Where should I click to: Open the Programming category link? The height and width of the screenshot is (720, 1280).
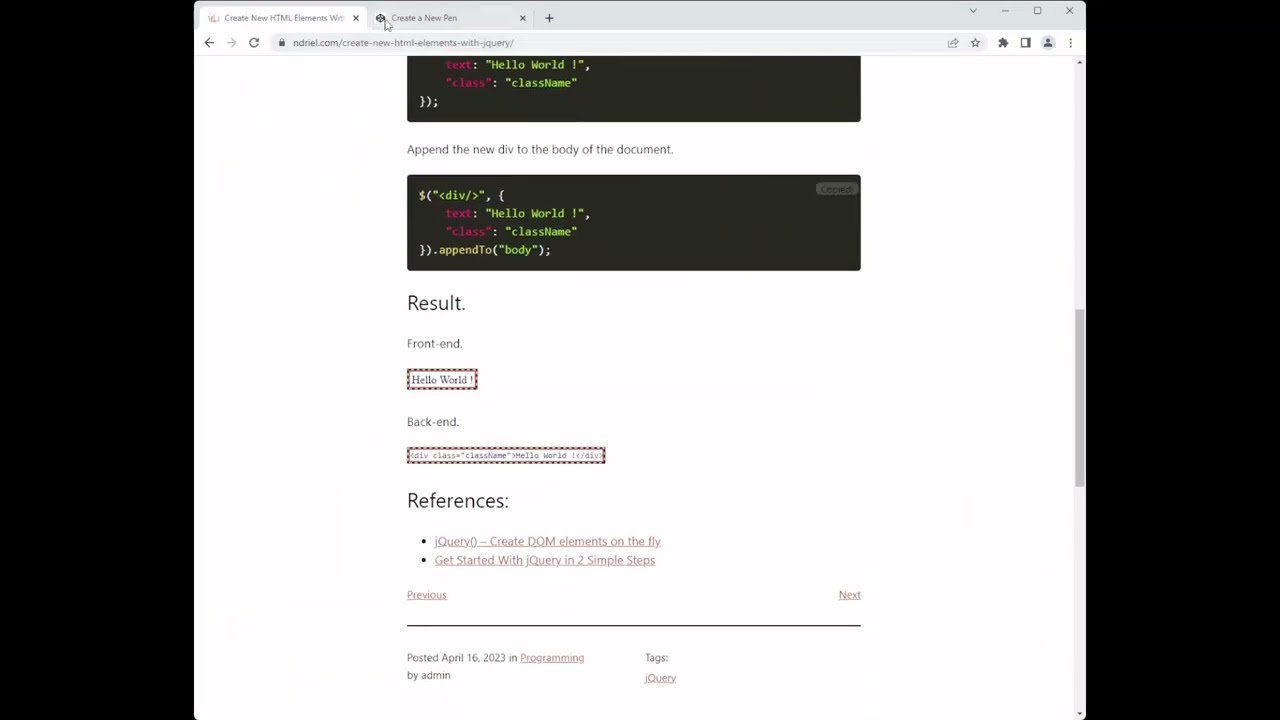552,658
